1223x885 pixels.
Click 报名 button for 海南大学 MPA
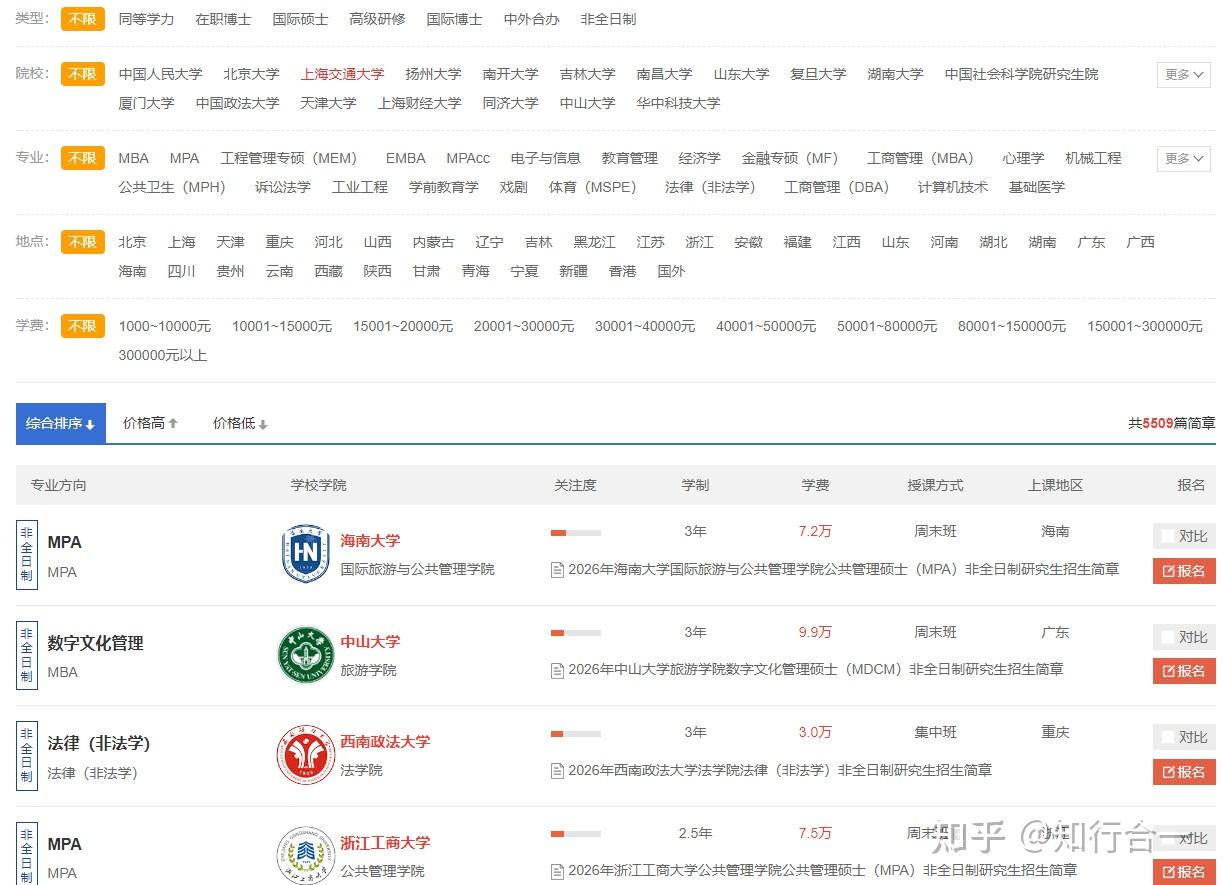click(1184, 571)
